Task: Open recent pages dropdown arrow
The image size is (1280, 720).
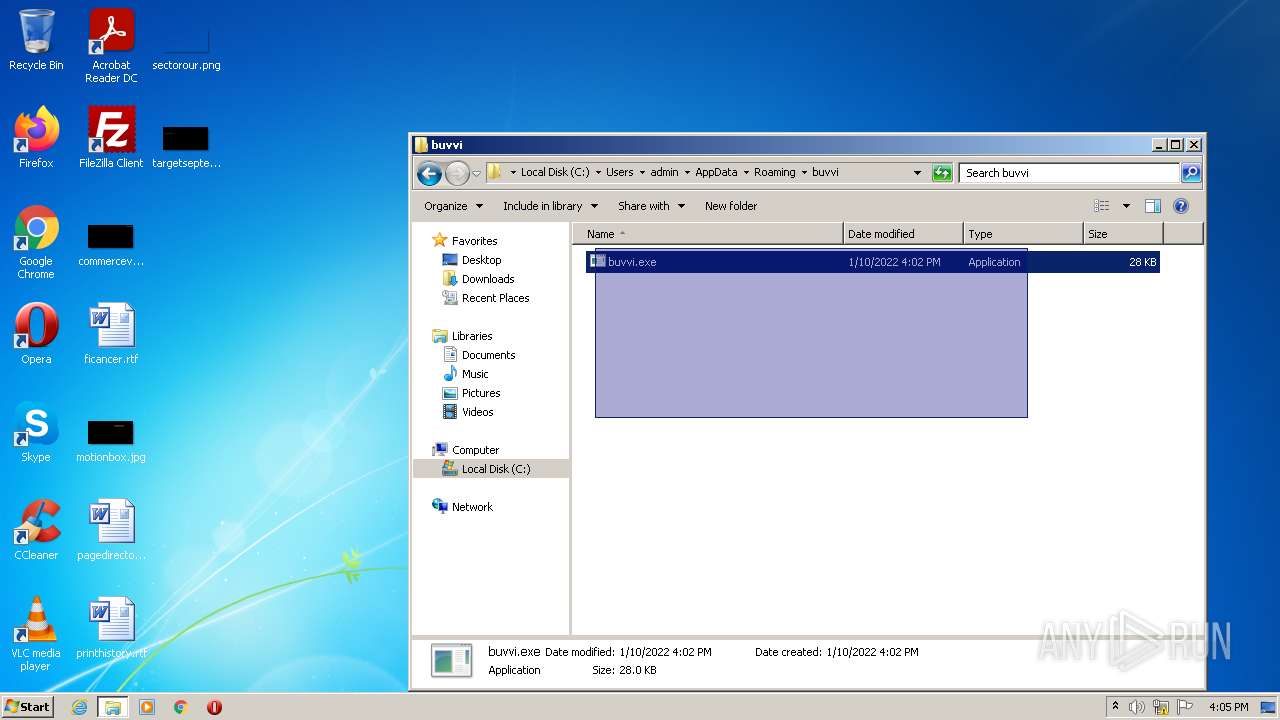Action: click(x=477, y=173)
